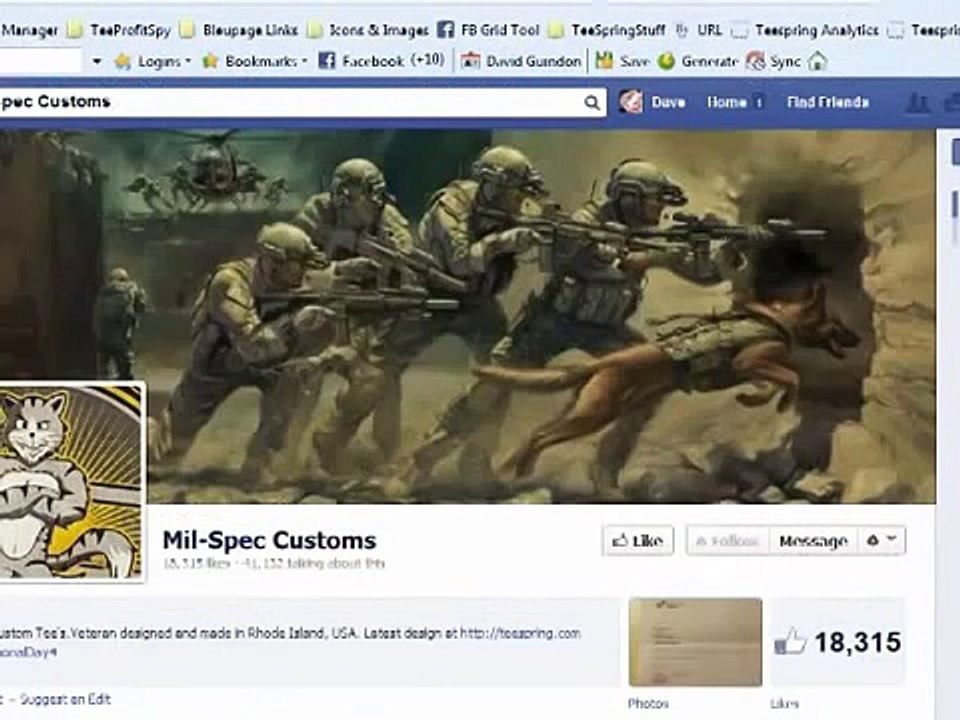Open the URL bookmark
Image resolution: width=960 pixels, height=720 pixels.
pos(698,30)
